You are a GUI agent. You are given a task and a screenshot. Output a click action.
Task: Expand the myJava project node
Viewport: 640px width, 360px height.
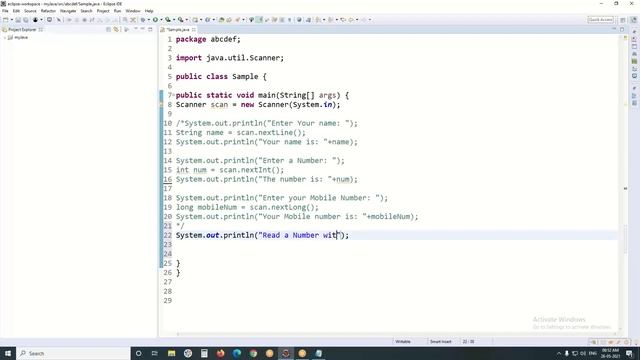4,37
